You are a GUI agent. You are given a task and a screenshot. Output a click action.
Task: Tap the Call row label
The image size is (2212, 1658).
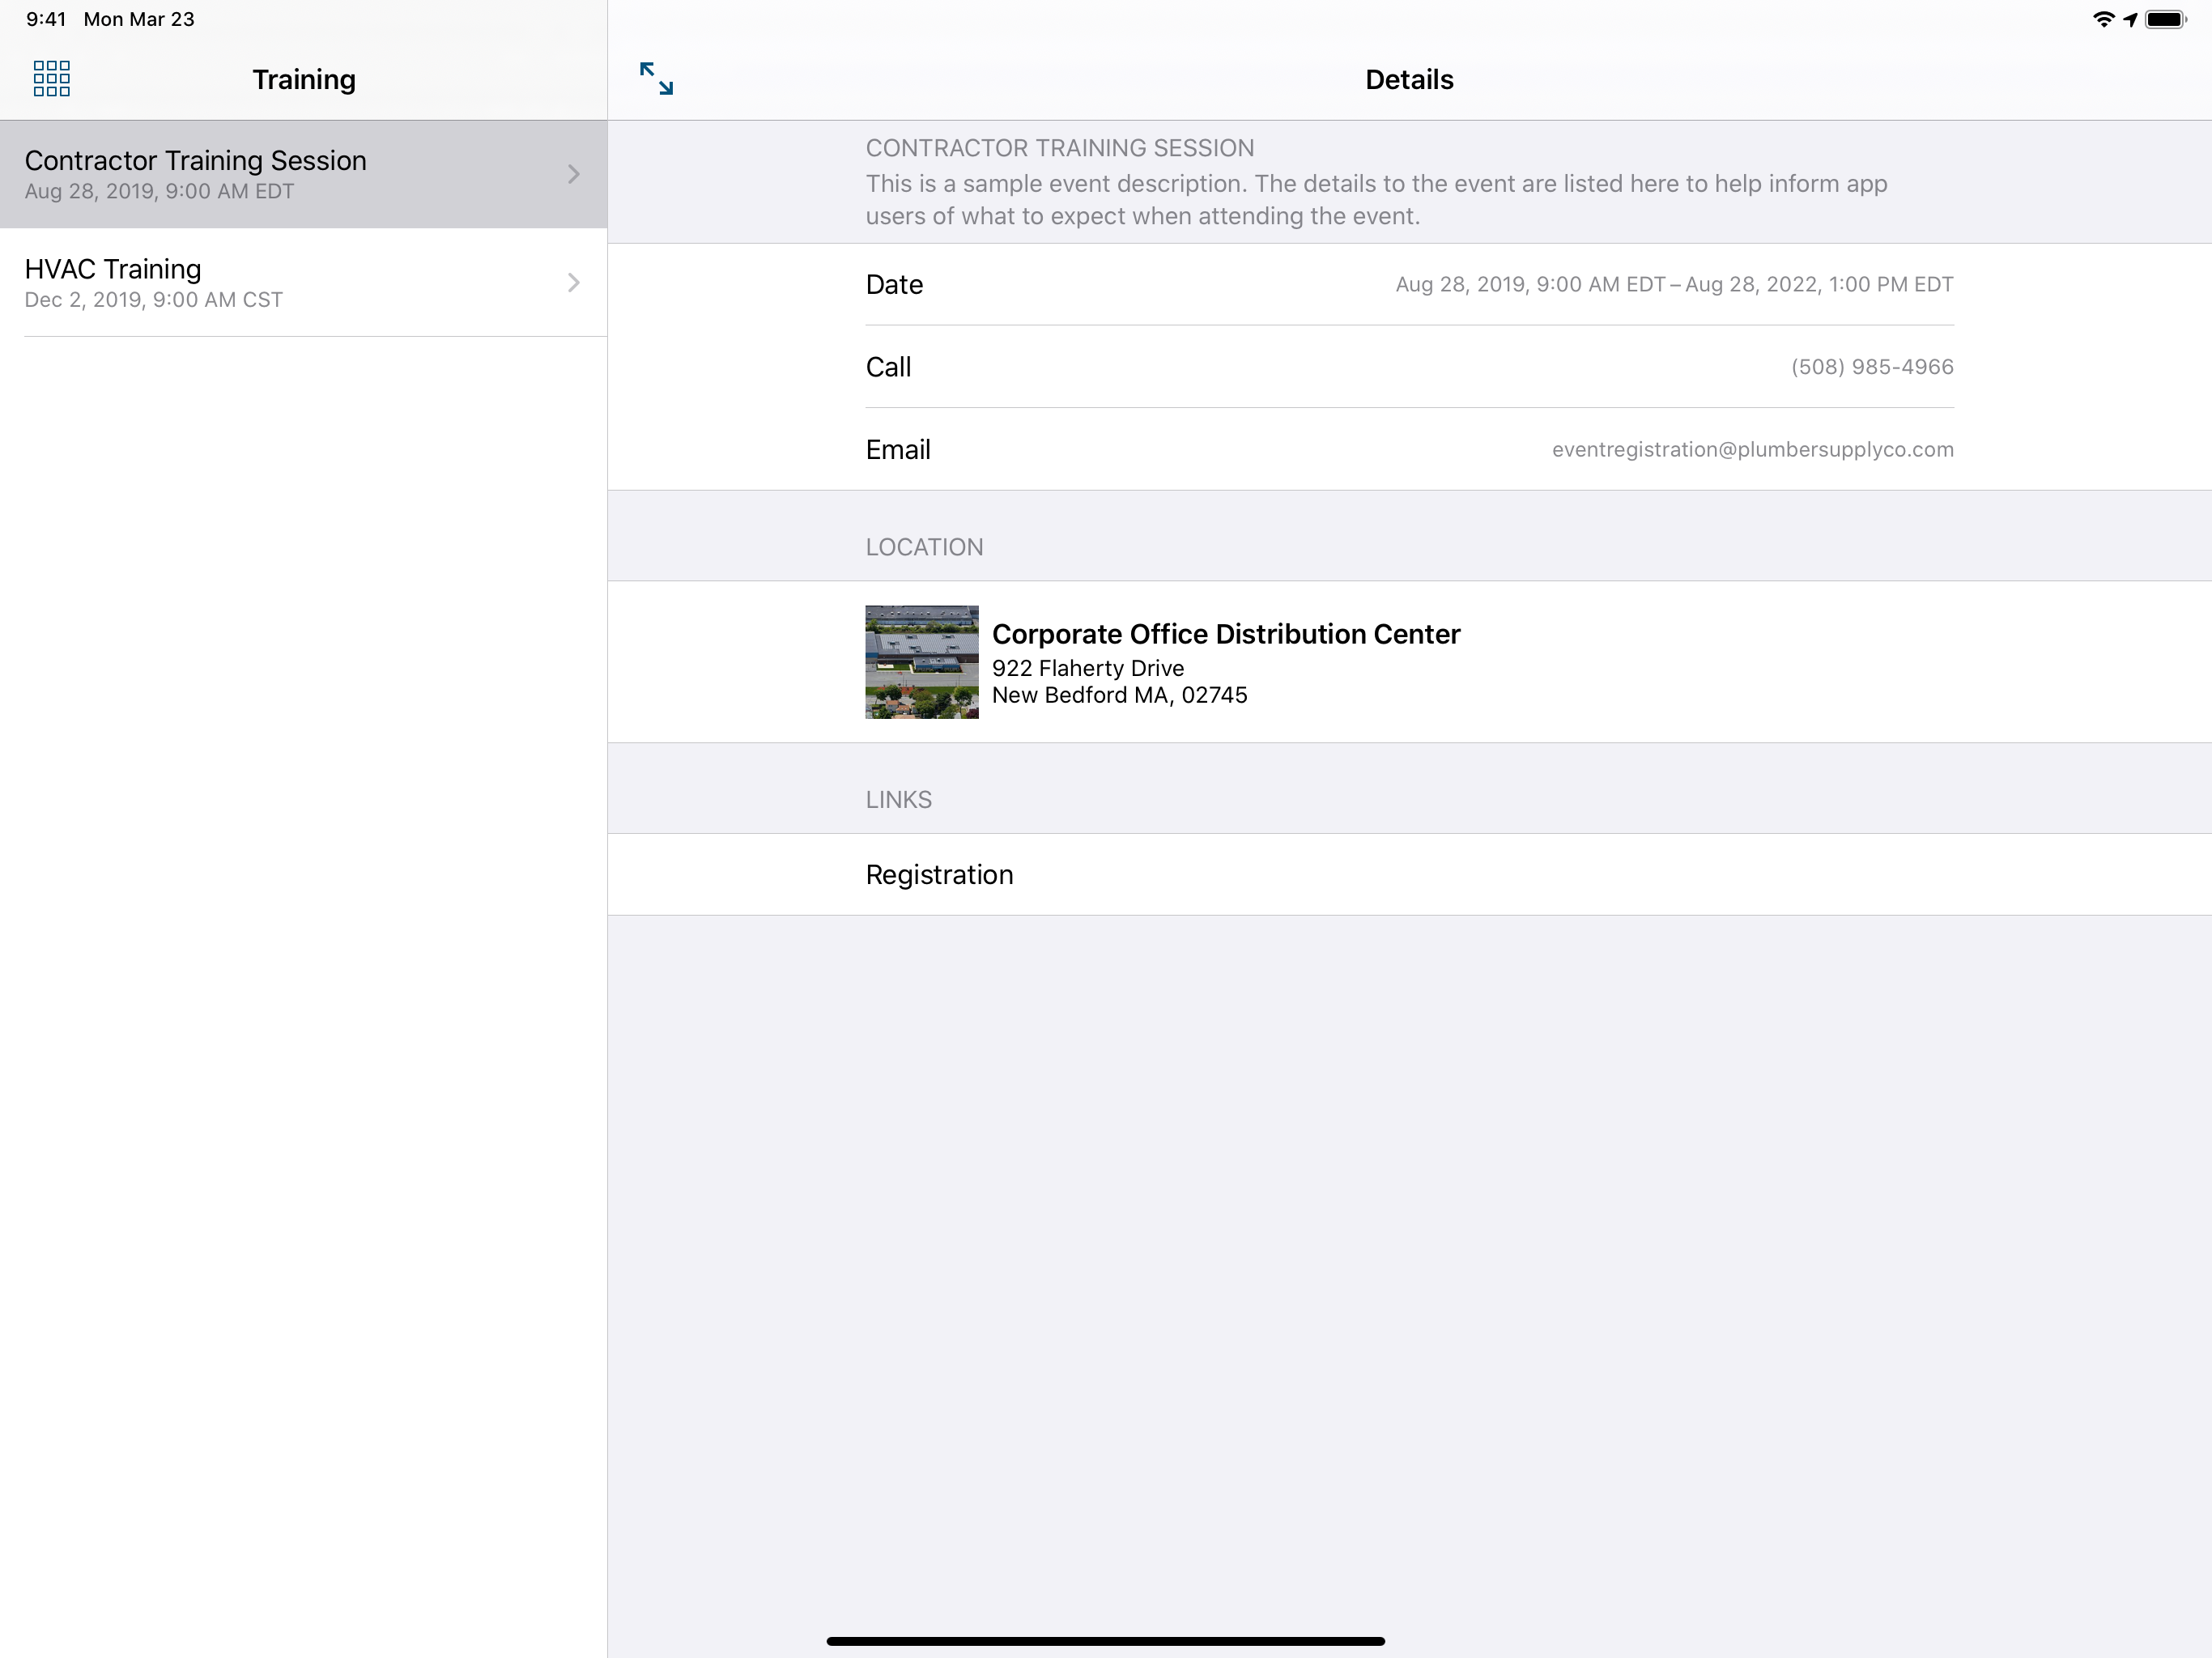888,367
